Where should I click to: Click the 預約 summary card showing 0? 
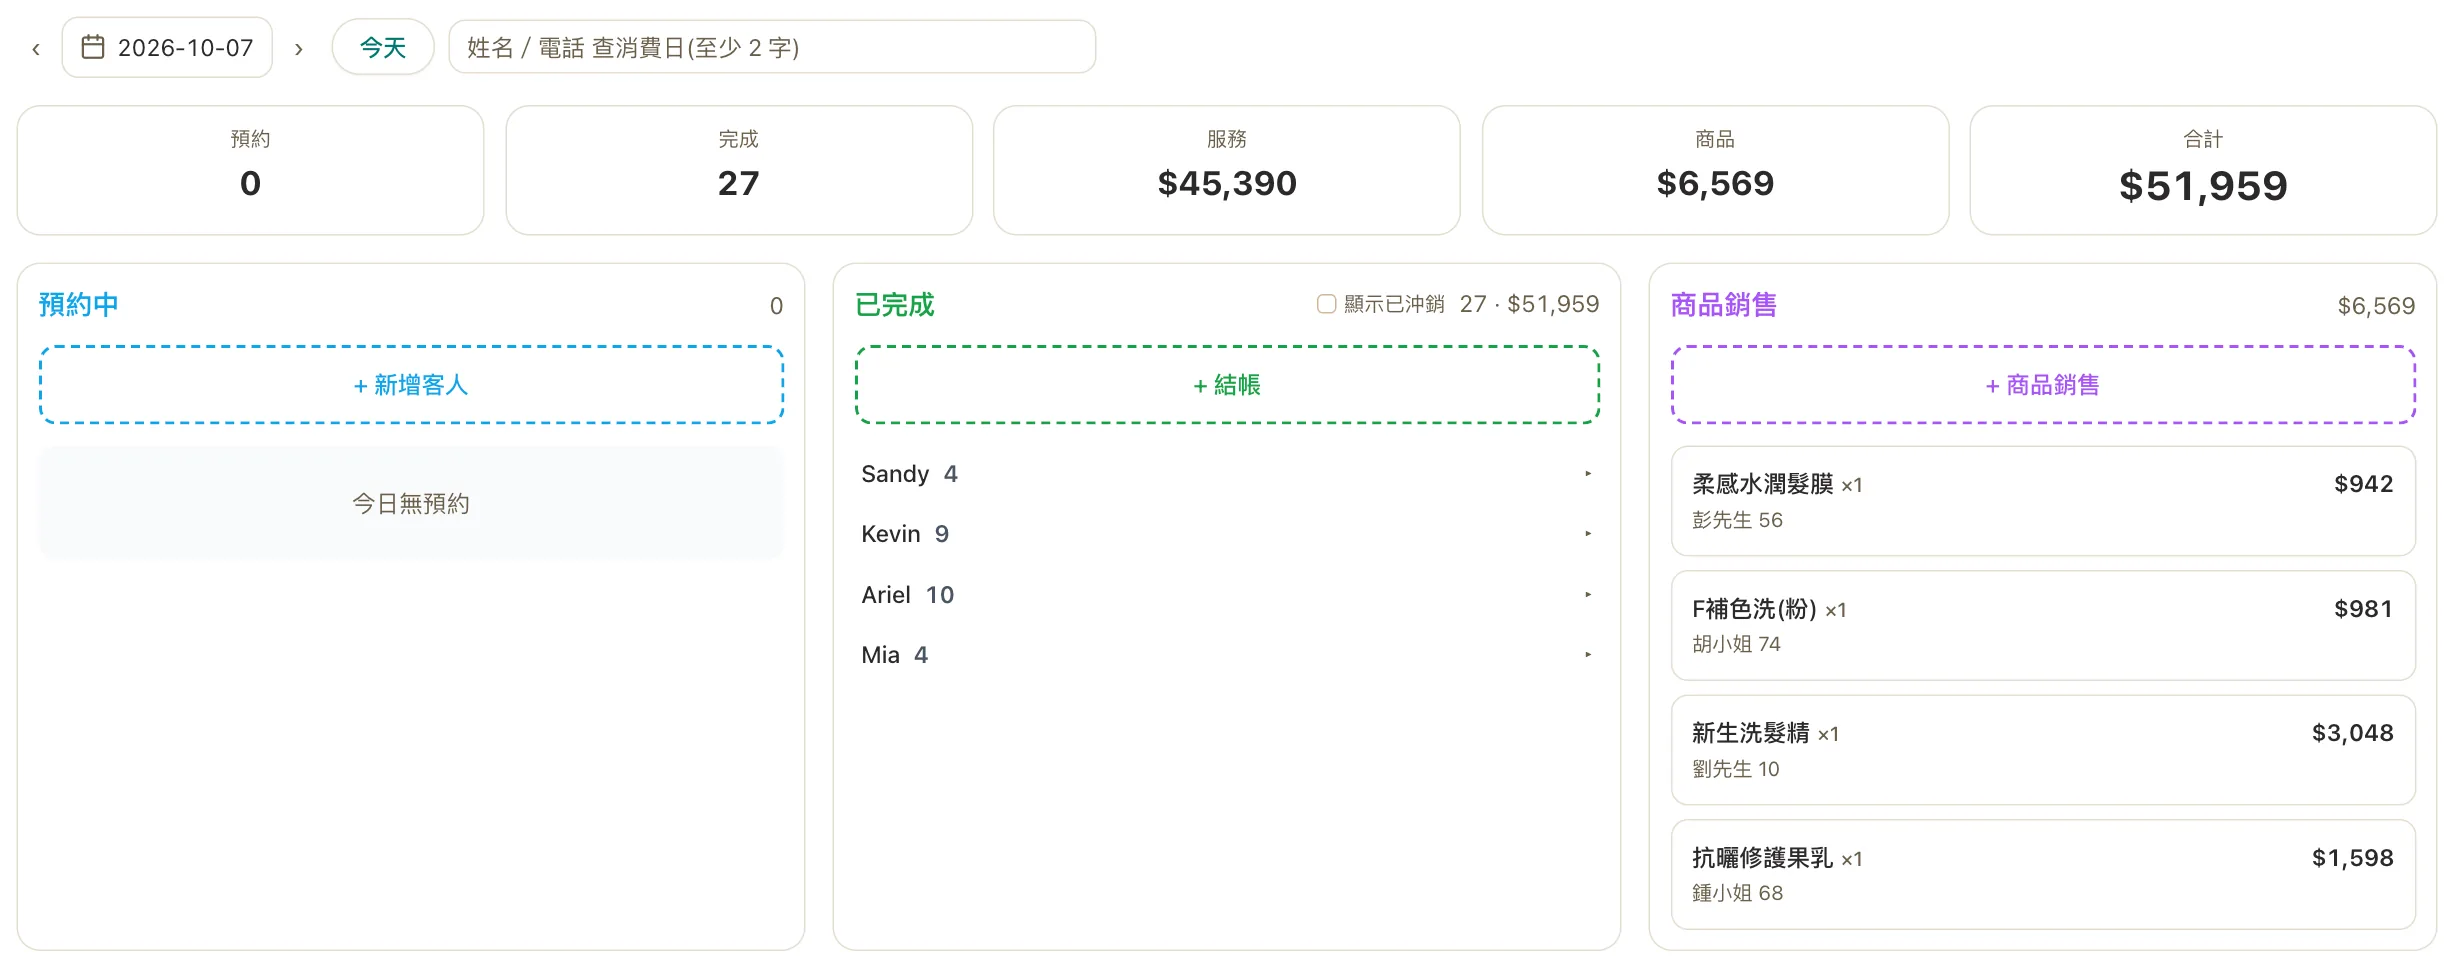[x=250, y=170]
